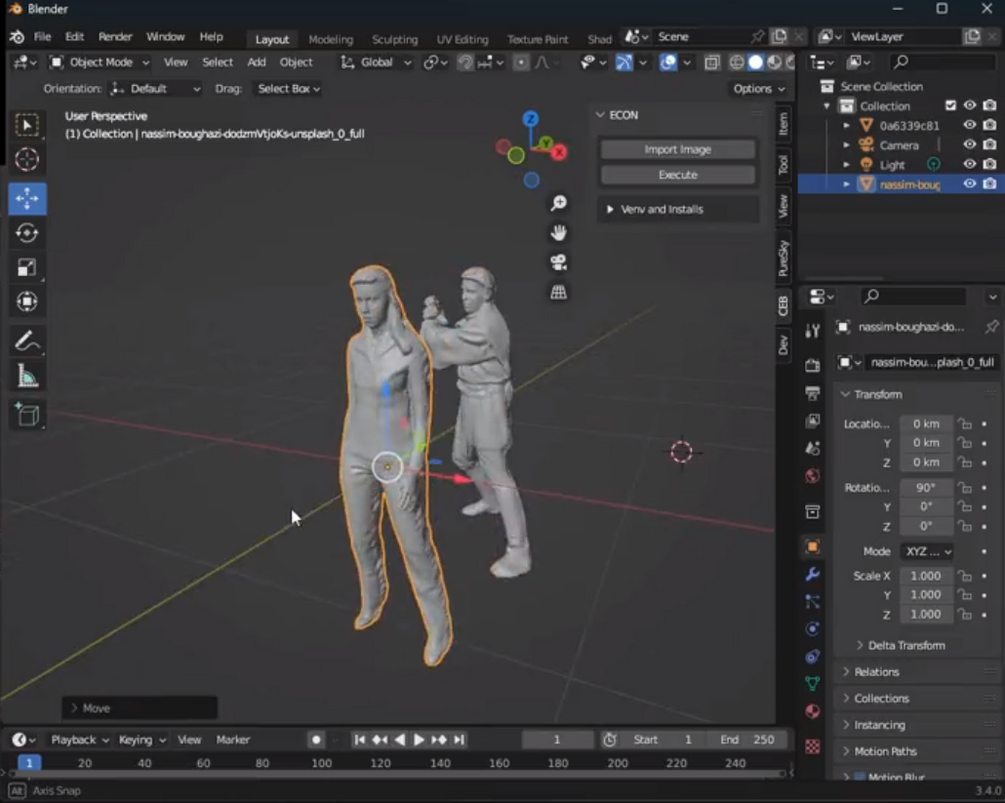Click the current frame field
Viewport: 1005px width, 803px height.
557,740
